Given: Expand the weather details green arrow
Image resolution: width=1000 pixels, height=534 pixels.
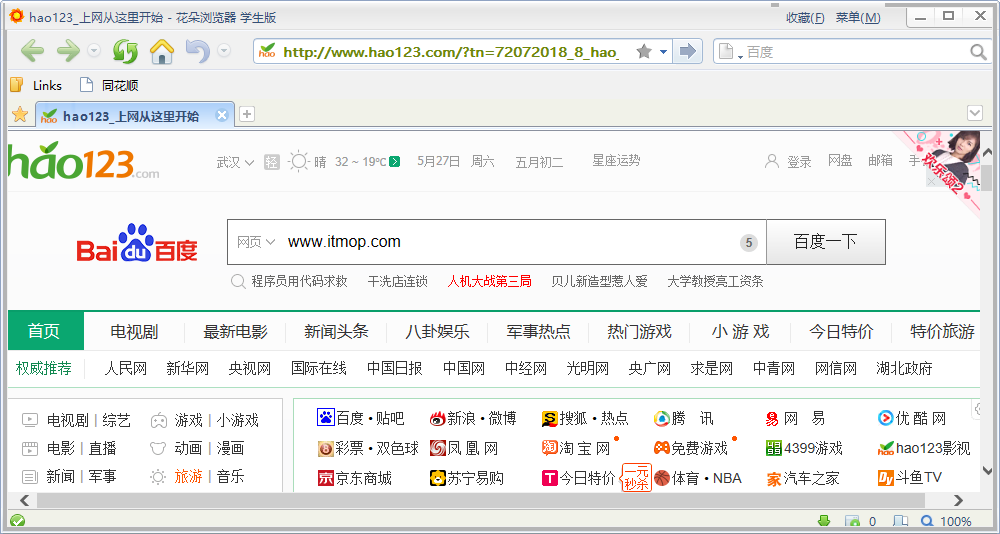Looking at the screenshot, I should [394, 162].
